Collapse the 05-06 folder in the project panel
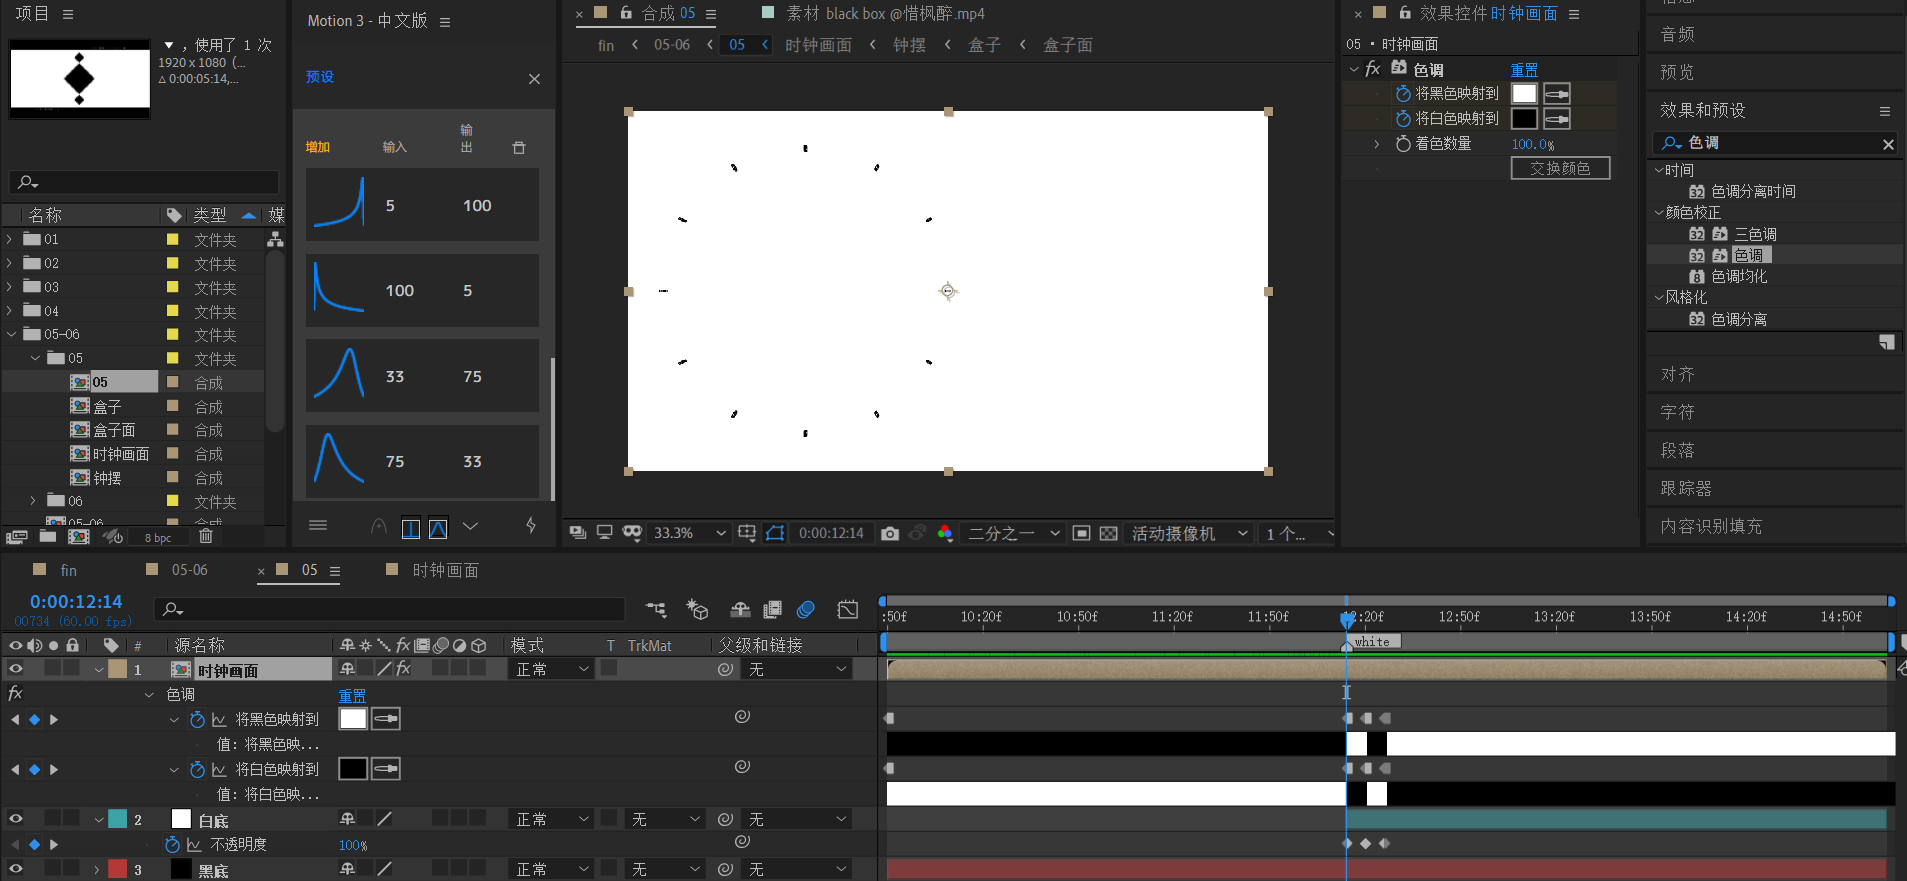Screen dimensions: 1907x881 click(x=10, y=334)
